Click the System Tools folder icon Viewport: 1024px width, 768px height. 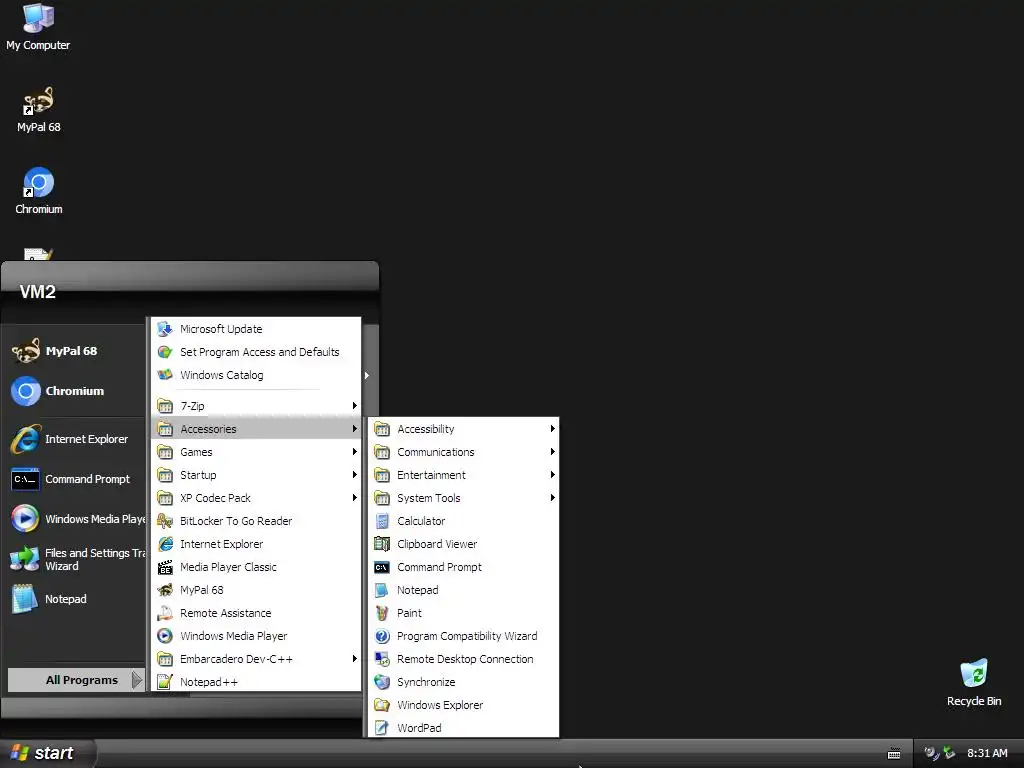[382, 498]
